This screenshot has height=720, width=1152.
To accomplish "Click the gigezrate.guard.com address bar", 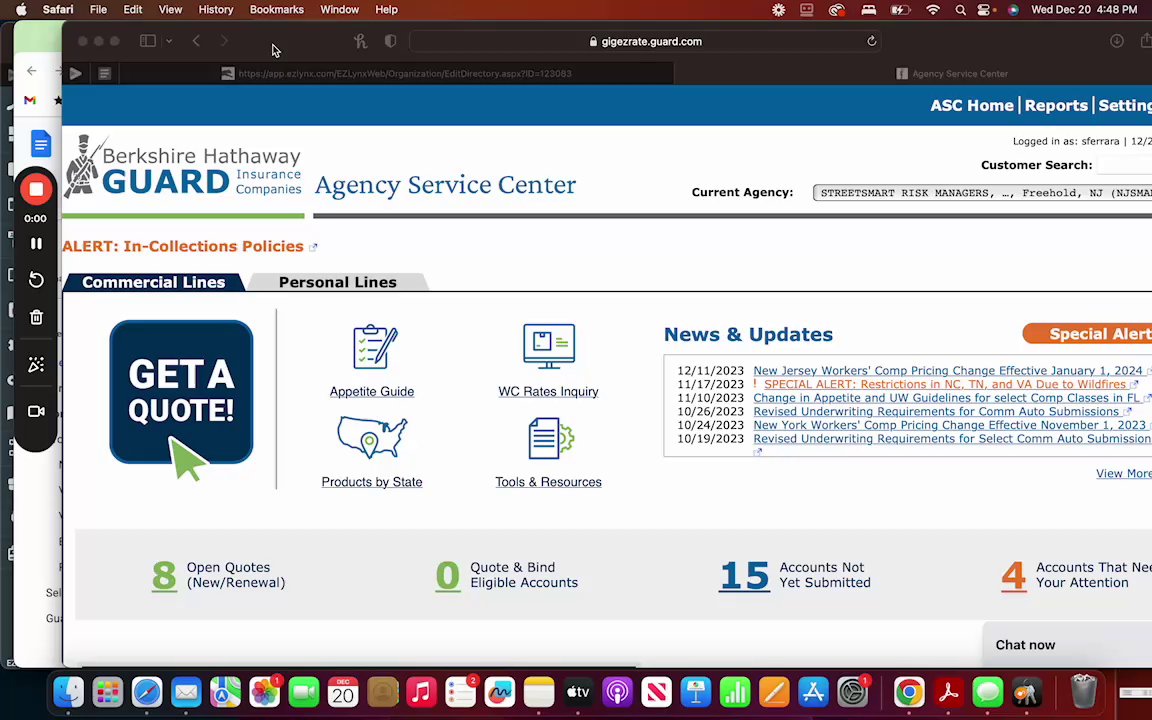I will pos(645,42).
